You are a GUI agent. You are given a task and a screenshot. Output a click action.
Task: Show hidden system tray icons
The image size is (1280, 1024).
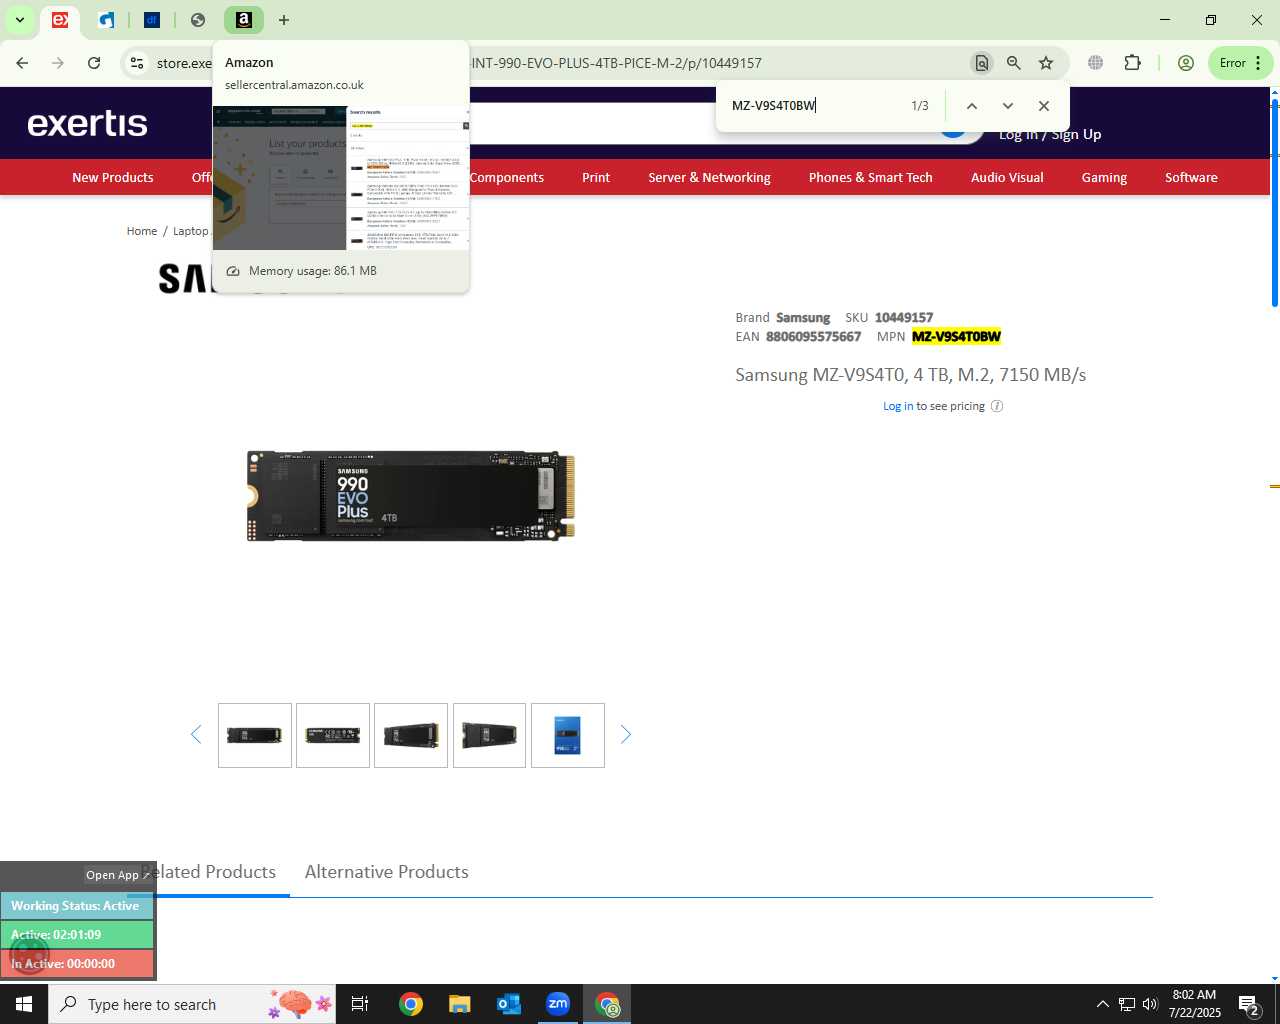1102,1004
